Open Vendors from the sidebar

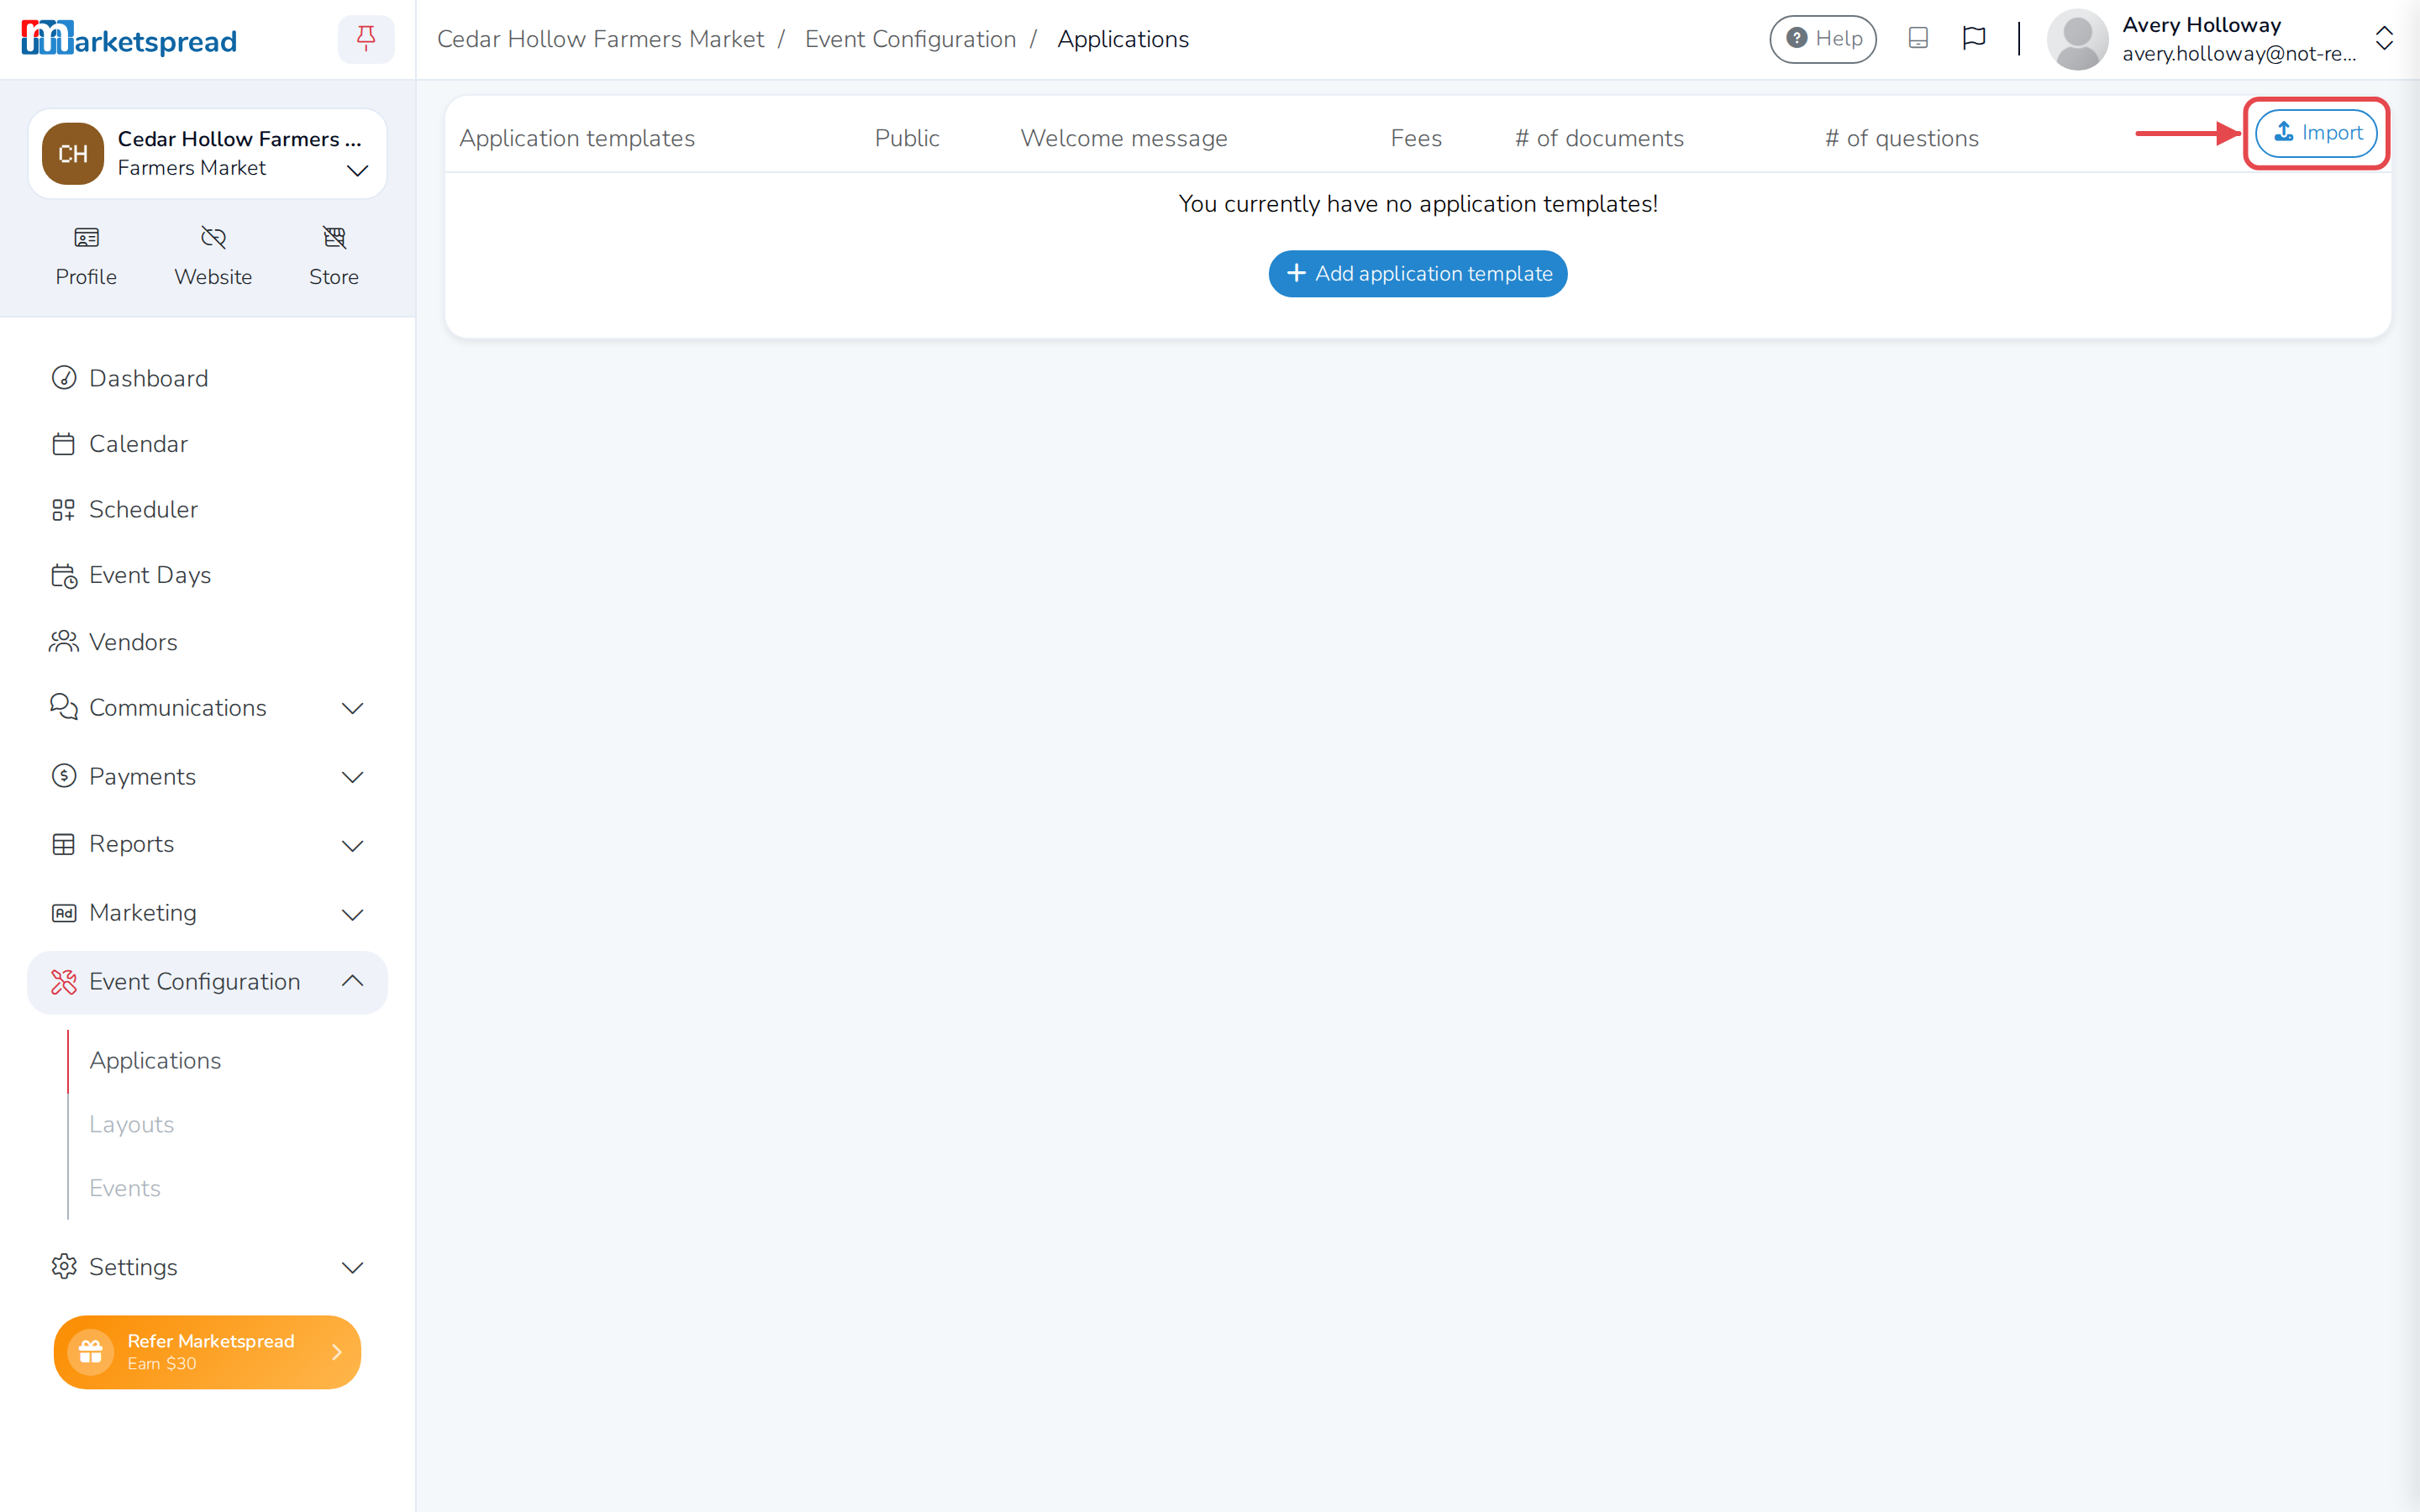[207, 642]
